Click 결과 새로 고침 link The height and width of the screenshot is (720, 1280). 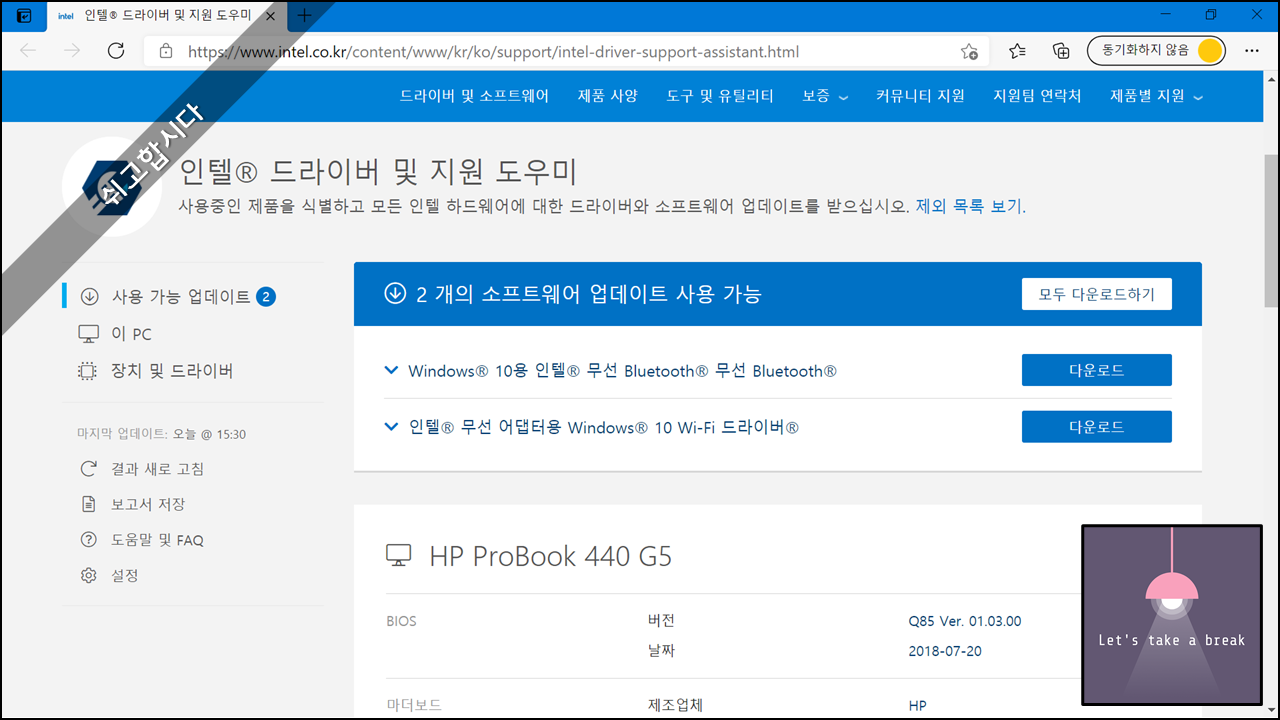point(157,469)
